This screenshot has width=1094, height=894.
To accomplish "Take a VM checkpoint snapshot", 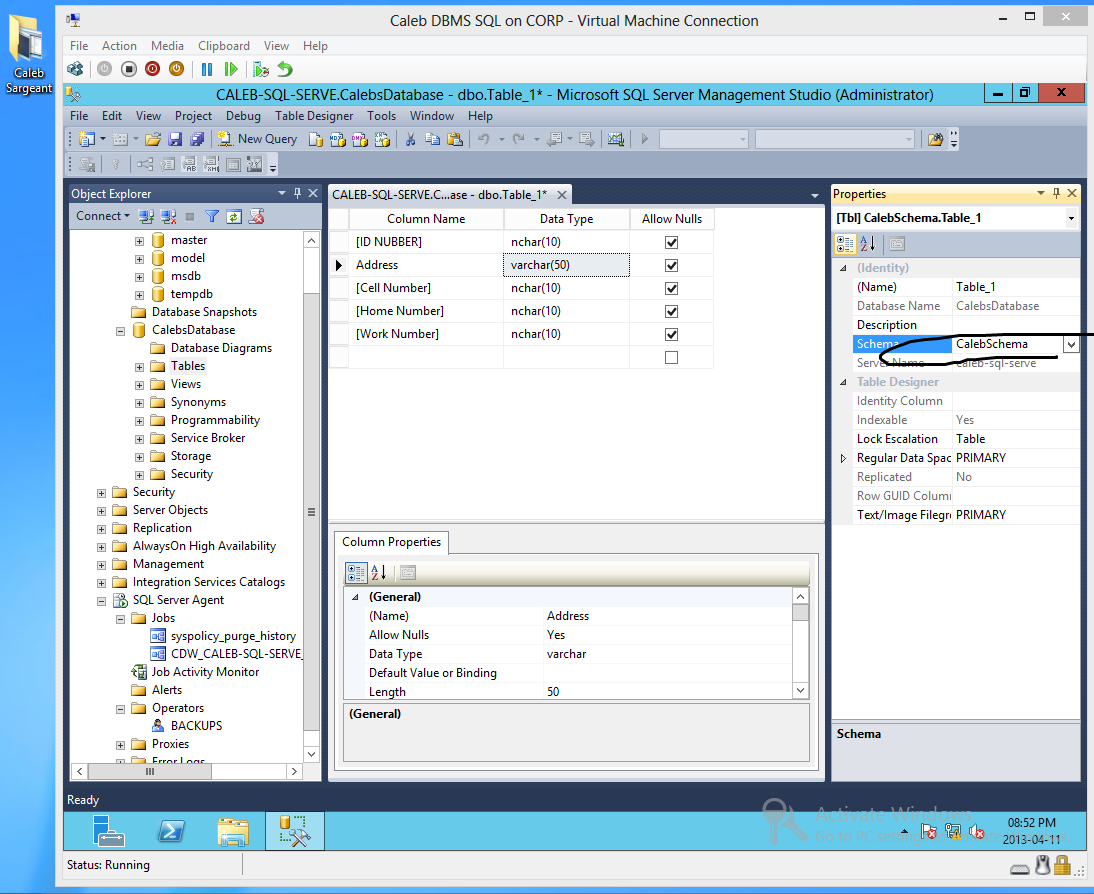I will click(261, 69).
